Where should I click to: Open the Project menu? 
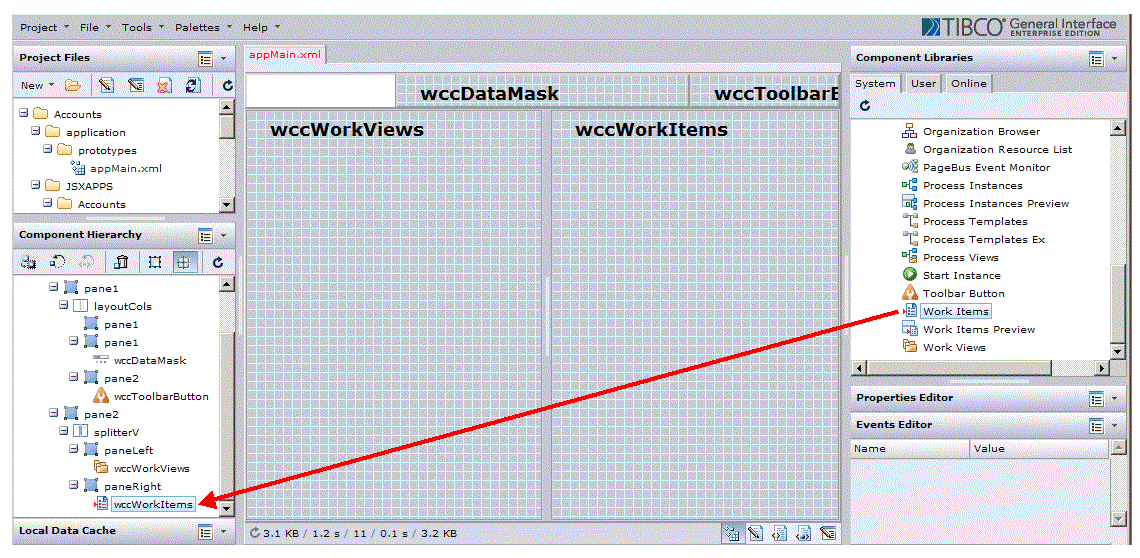(x=44, y=27)
